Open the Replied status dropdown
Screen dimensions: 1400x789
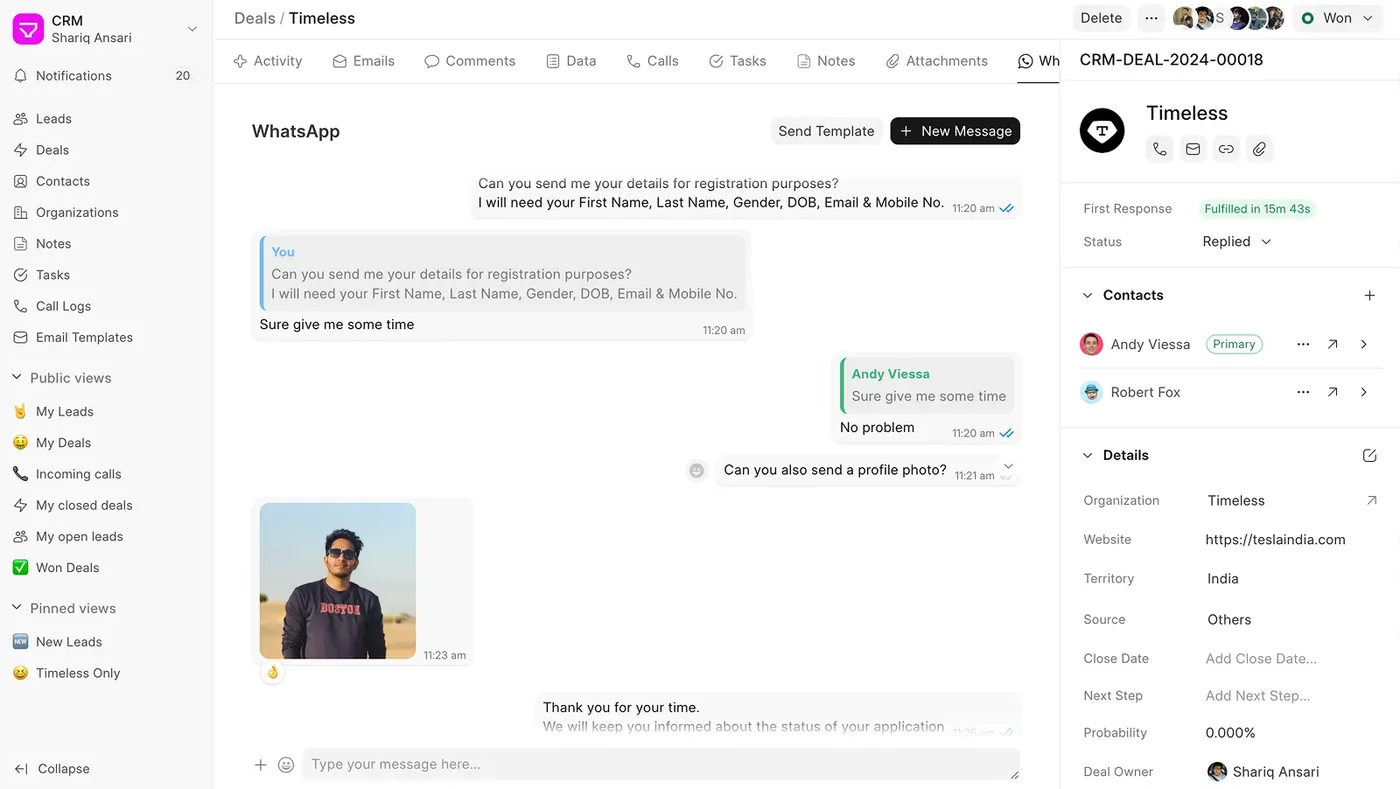point(1237,242)
